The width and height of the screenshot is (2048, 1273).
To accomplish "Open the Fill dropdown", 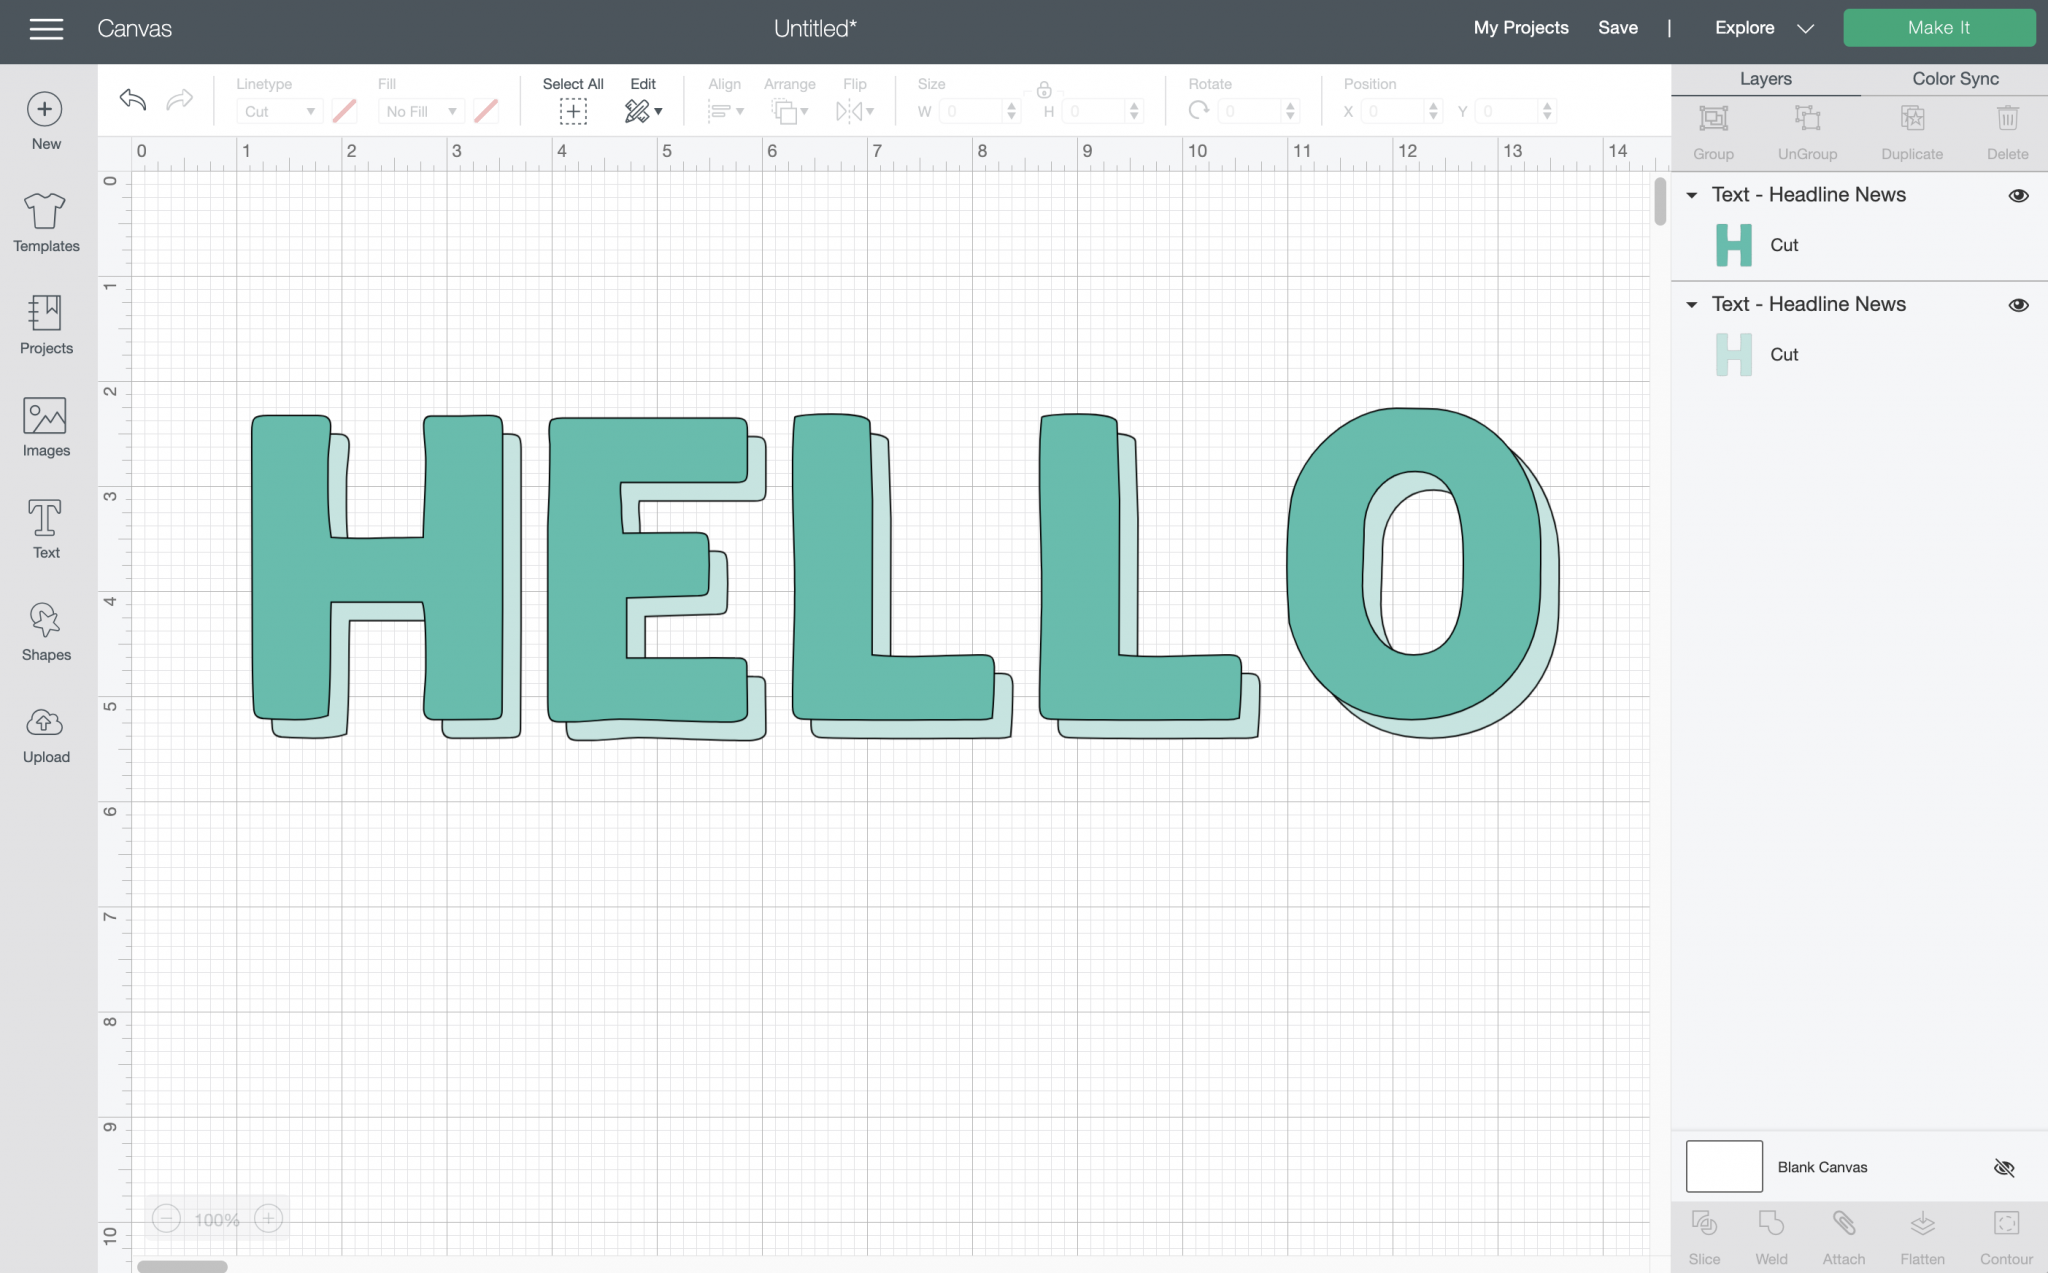I will pyautogui.click(x=420, y=111).
